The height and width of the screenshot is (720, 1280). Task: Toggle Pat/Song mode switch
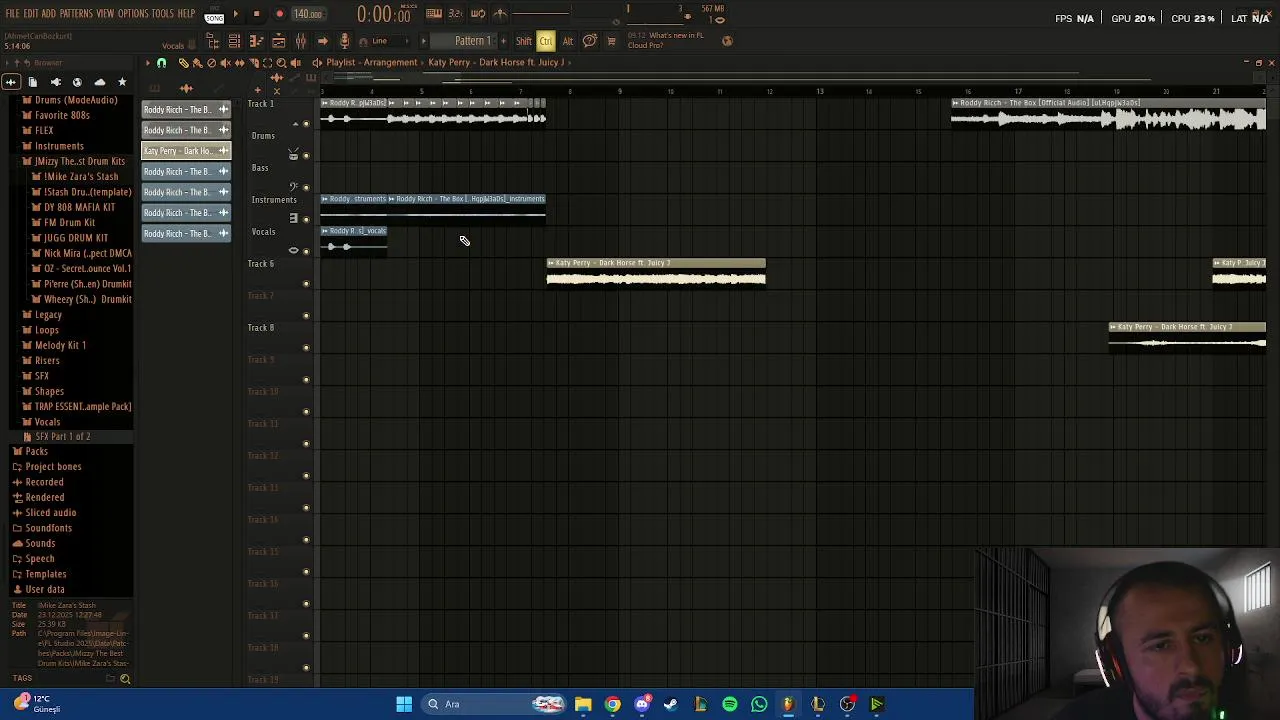(x=214, y=15)
